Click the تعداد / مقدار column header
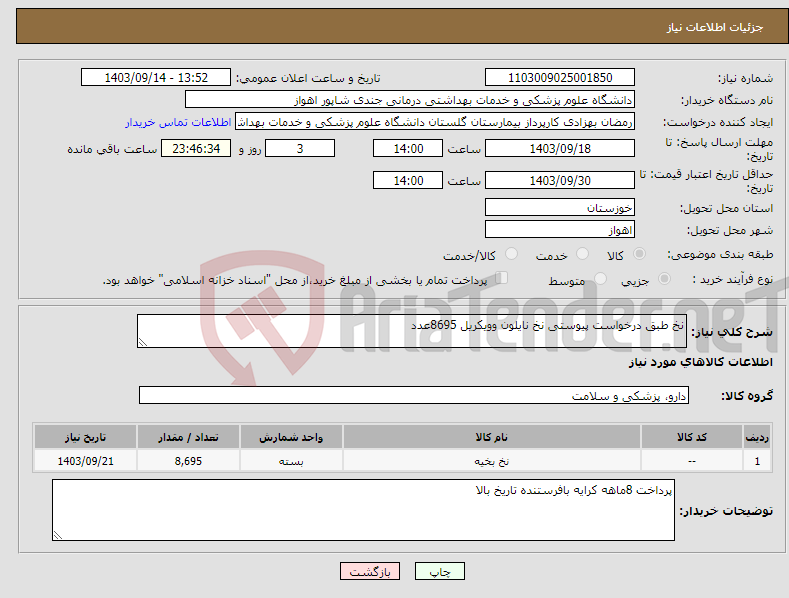 (x=188, y=437)
